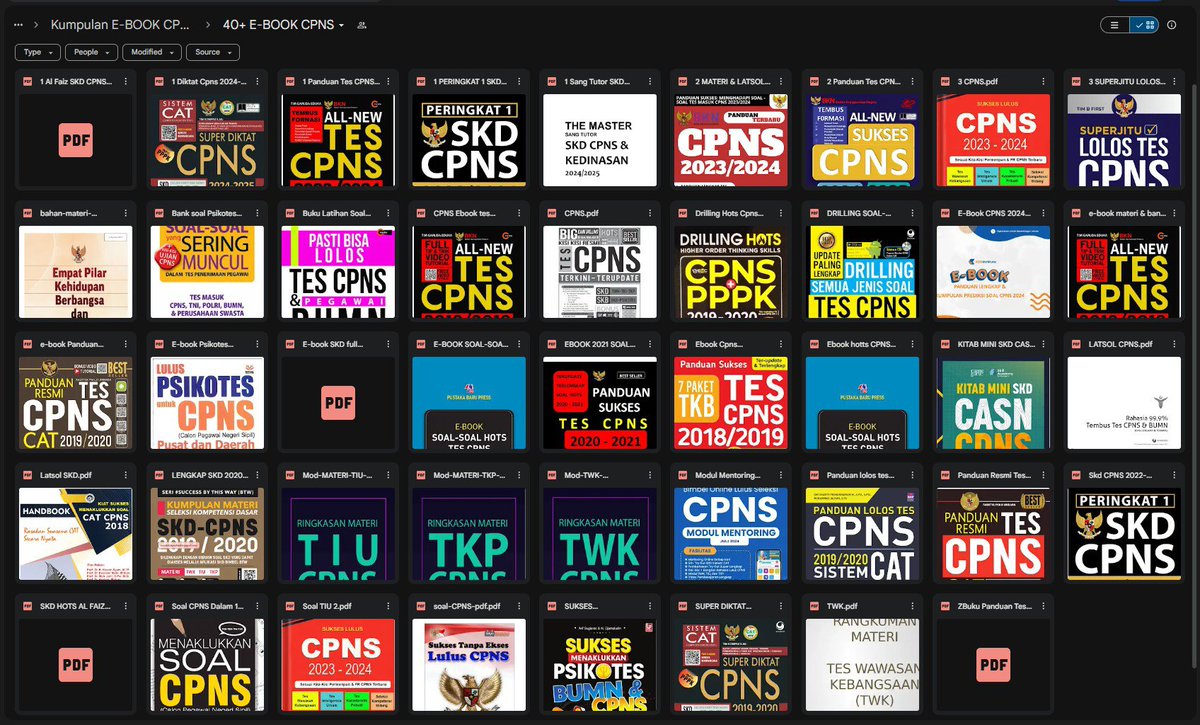
Task: Select file name 'EBOOK 2021 SOAL...'
Action: point(602,344)
